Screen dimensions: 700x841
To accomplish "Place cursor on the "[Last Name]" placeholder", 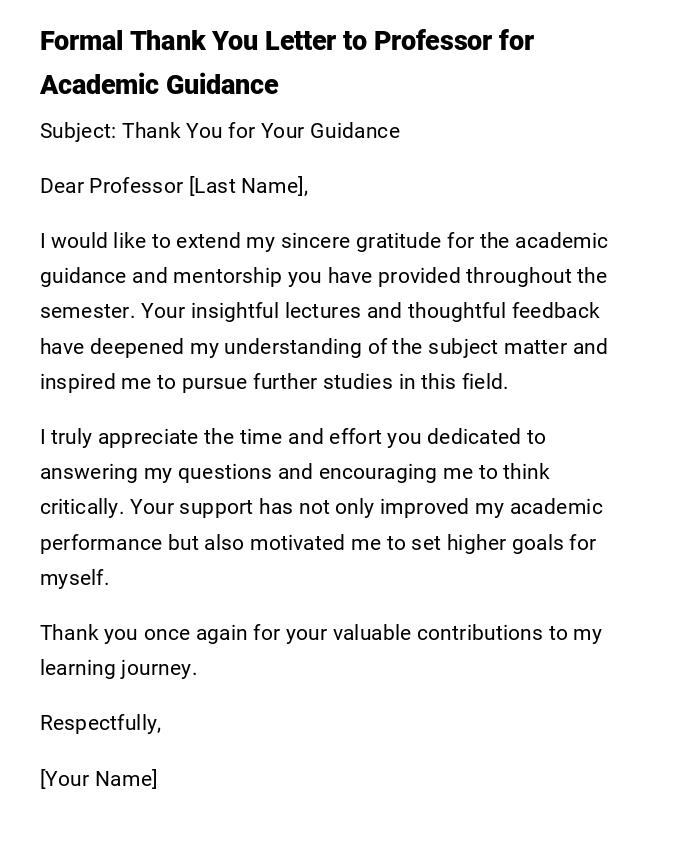I will 248,186.
